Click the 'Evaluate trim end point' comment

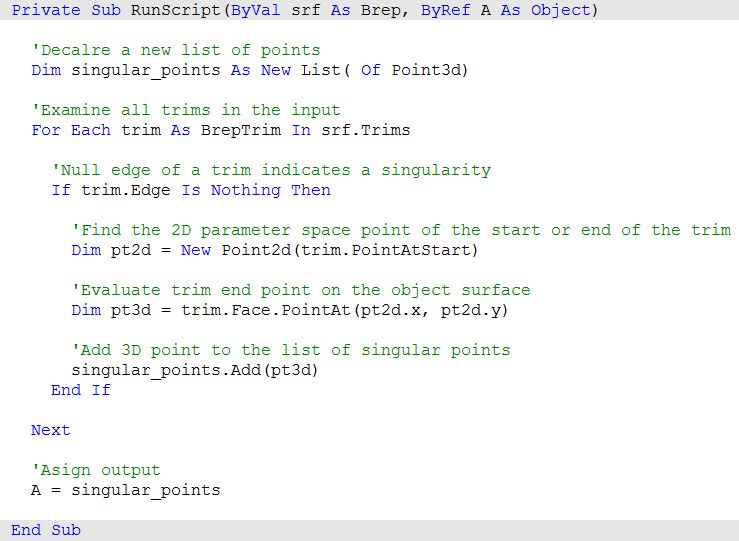(301, 290)
